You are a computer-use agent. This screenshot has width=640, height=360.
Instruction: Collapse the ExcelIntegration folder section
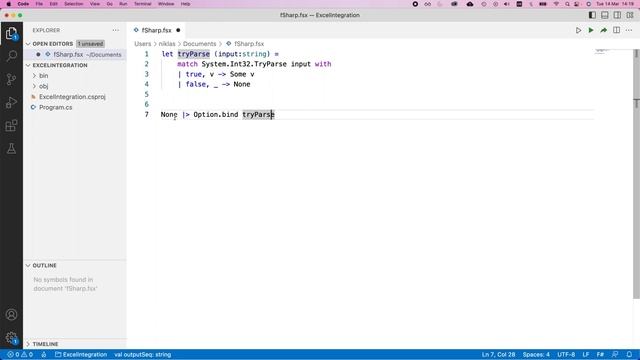click(75, 65)
